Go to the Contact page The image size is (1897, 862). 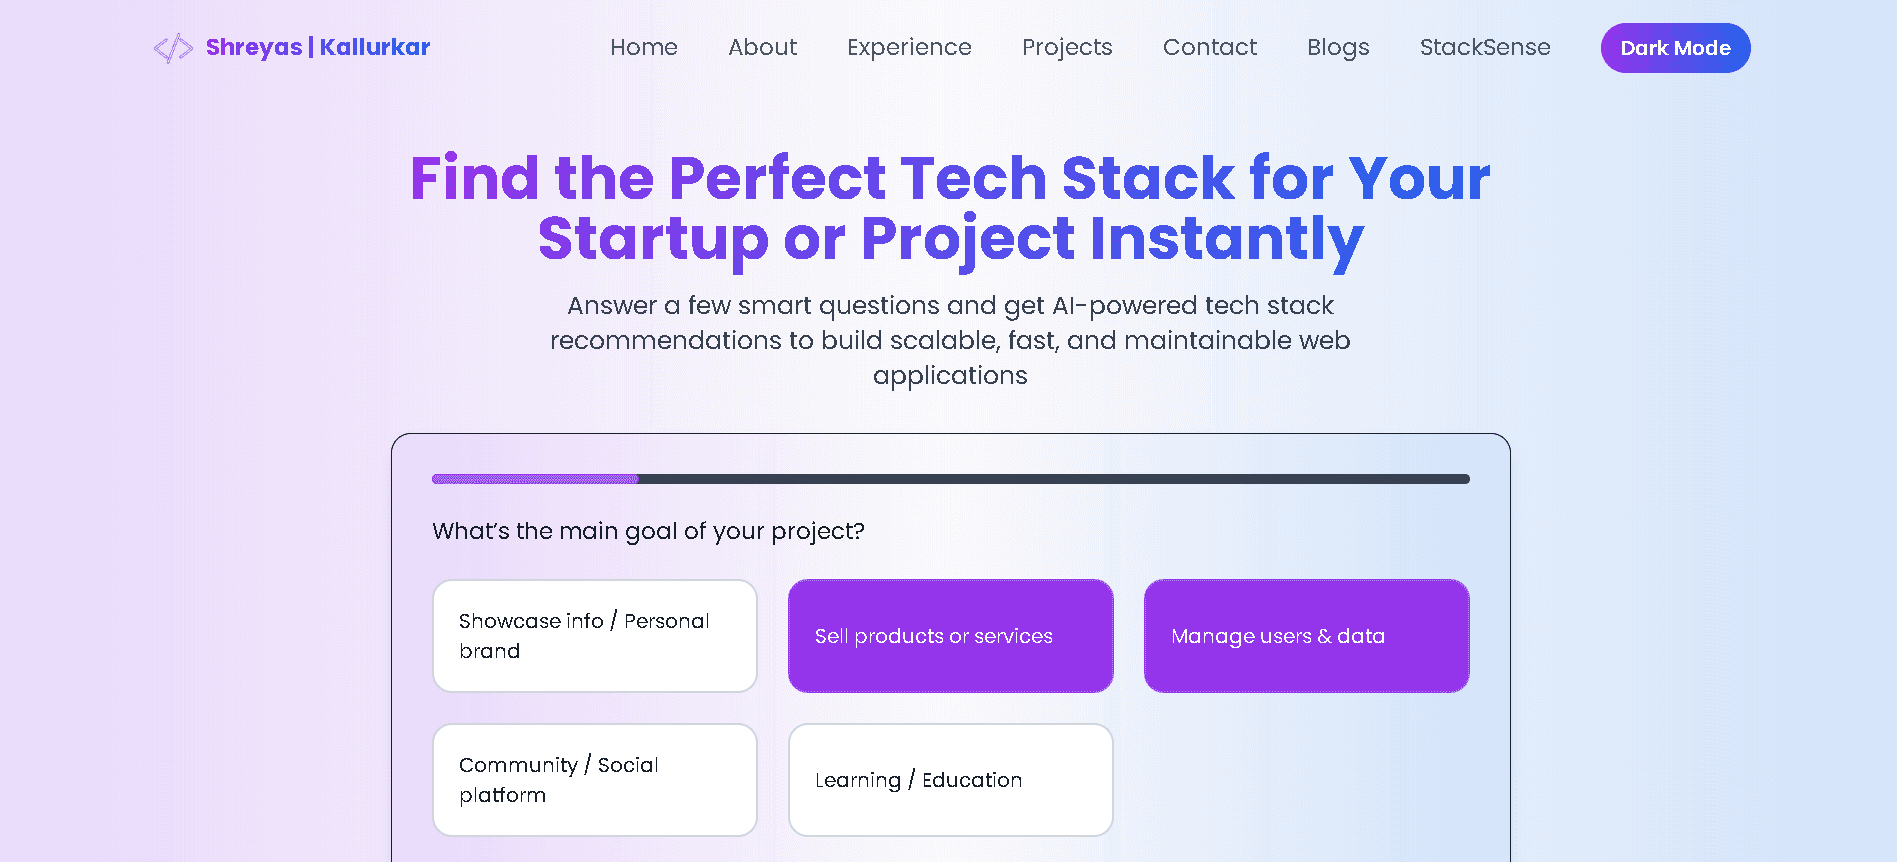coord(1209,47)
